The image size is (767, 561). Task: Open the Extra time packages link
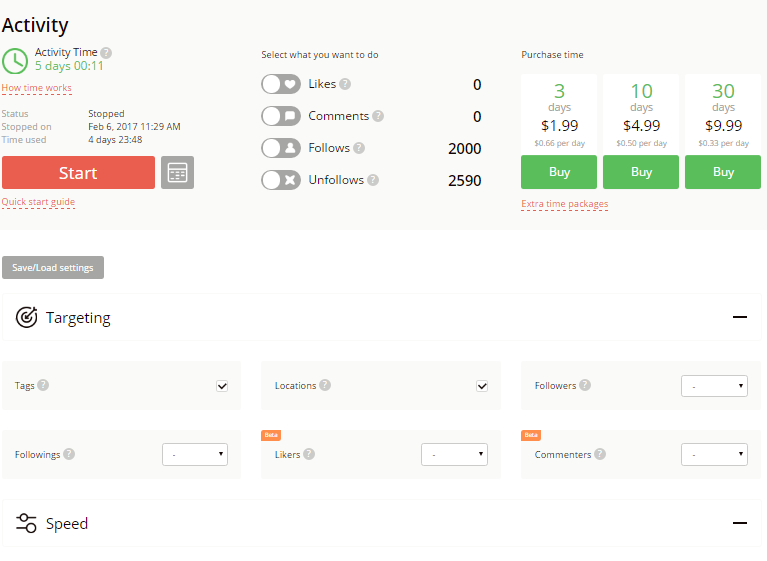[x=564, y=204]
